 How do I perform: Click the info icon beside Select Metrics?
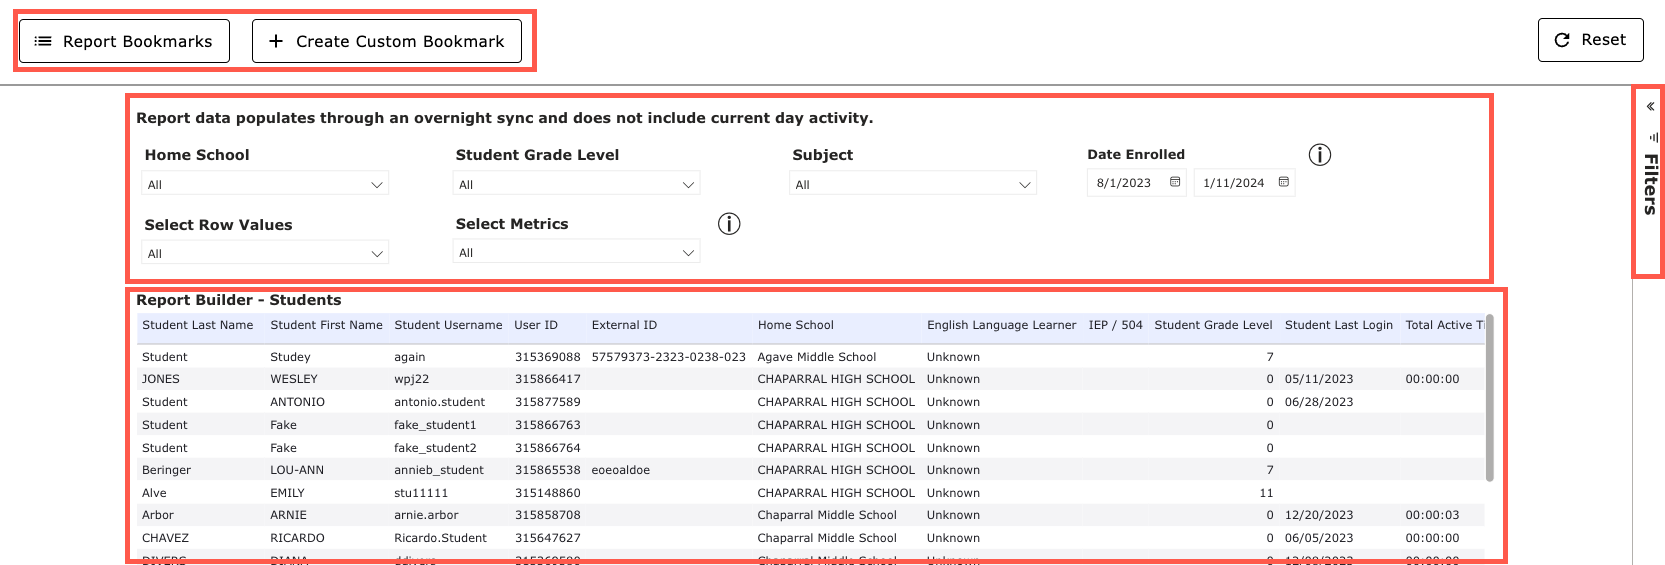pyautogui.click(x=729, y=224)
